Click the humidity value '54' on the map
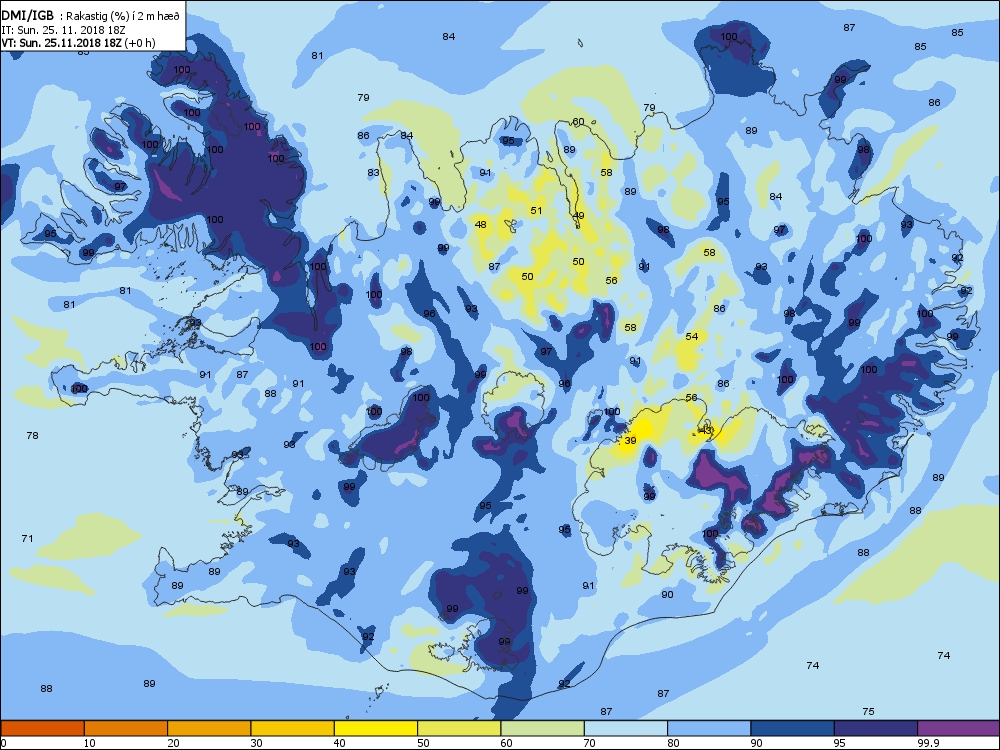This screenshot has width=1000, height=750. pos(692,337)
